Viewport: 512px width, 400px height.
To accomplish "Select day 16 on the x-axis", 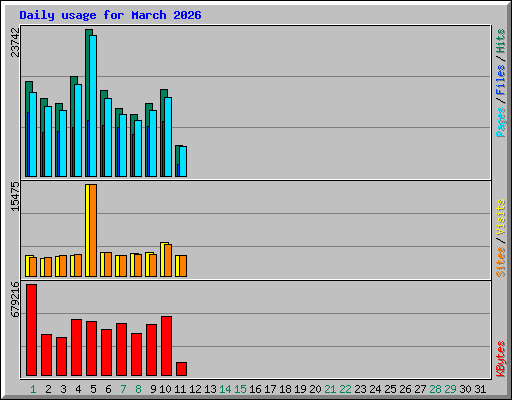I will pos(255,389).
